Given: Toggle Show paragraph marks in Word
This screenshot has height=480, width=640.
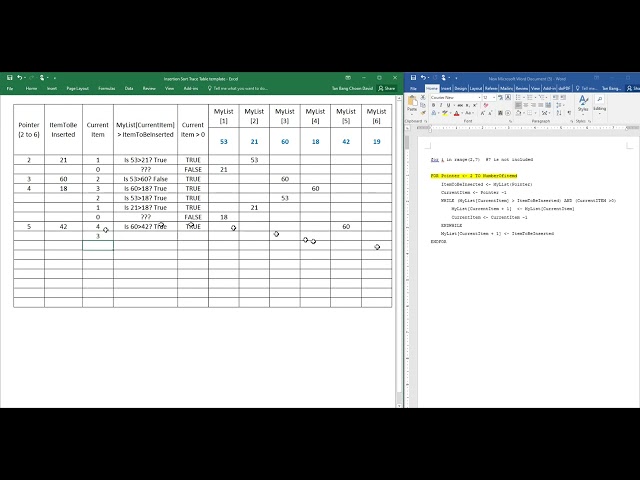Looking at the screenshot, I should 569,113.
